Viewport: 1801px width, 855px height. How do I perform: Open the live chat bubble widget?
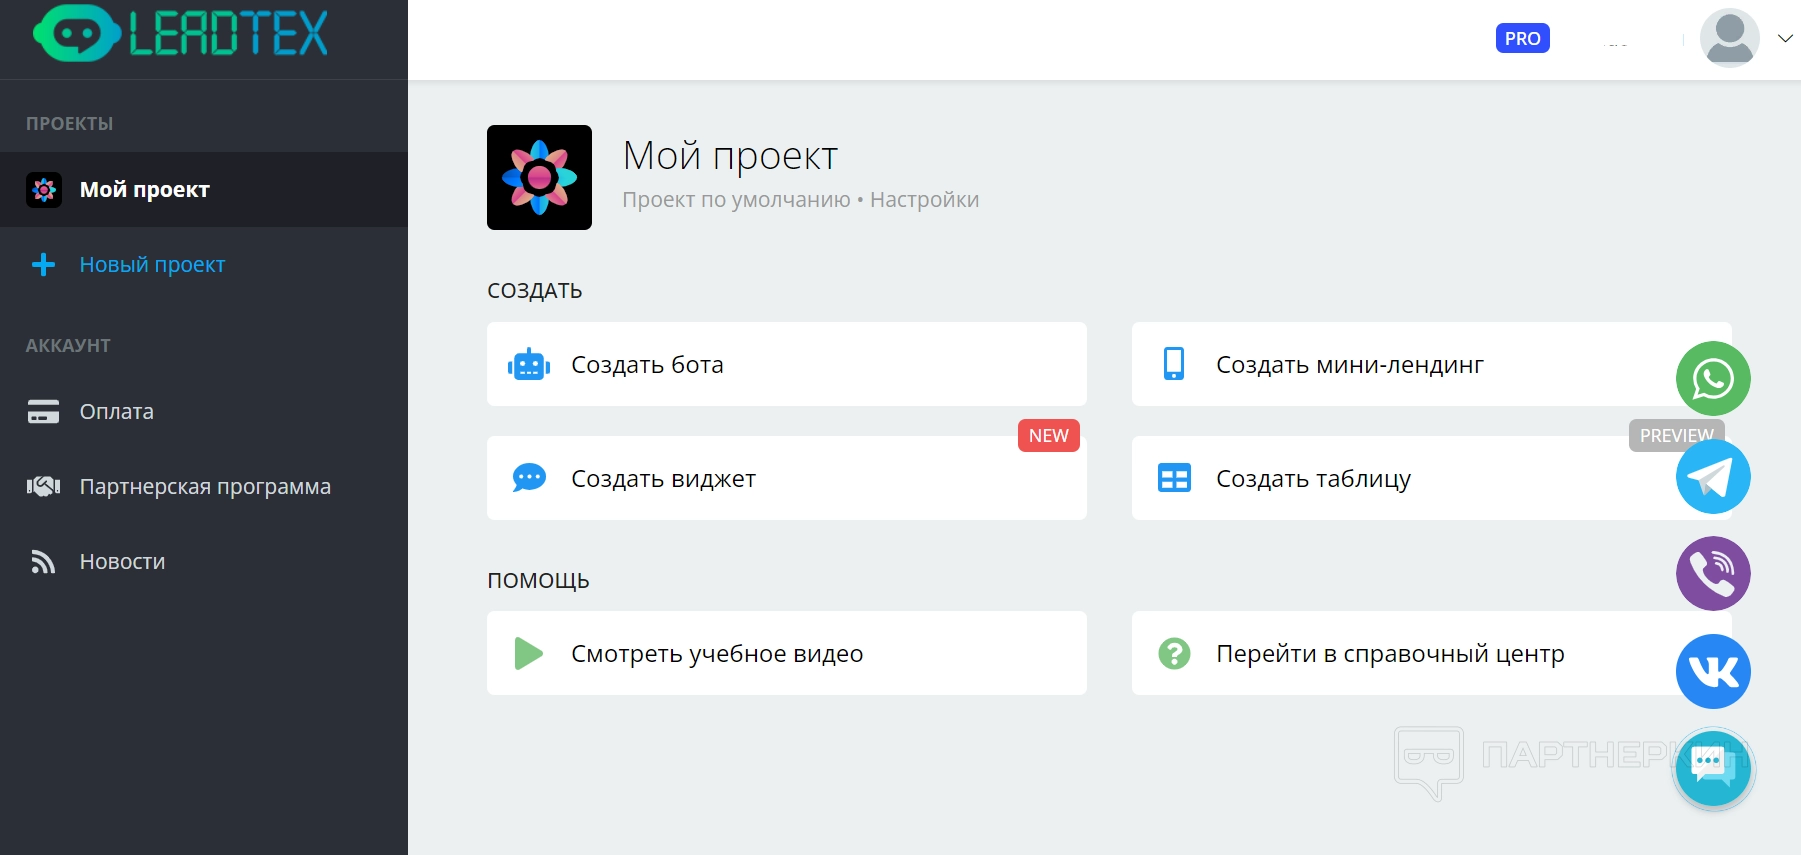(1712, 768)
